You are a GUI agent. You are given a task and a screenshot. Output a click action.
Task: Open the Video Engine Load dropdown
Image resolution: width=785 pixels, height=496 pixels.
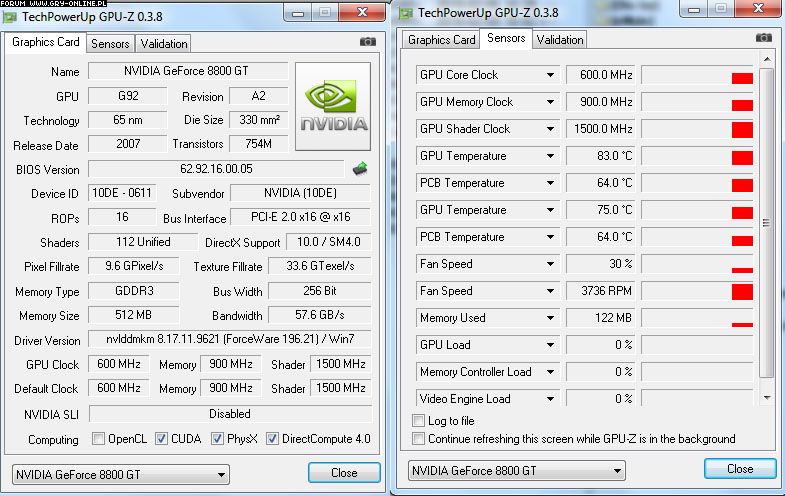click(x=550, y=399)
